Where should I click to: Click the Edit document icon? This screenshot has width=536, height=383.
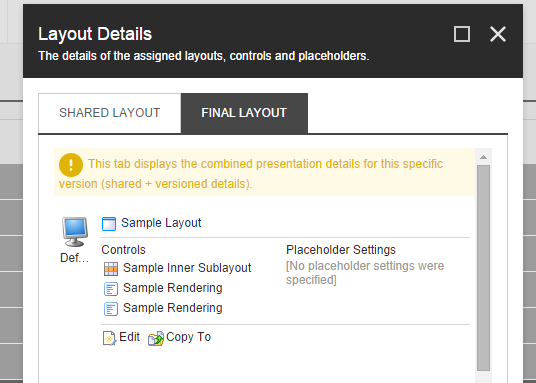point(109,338)
